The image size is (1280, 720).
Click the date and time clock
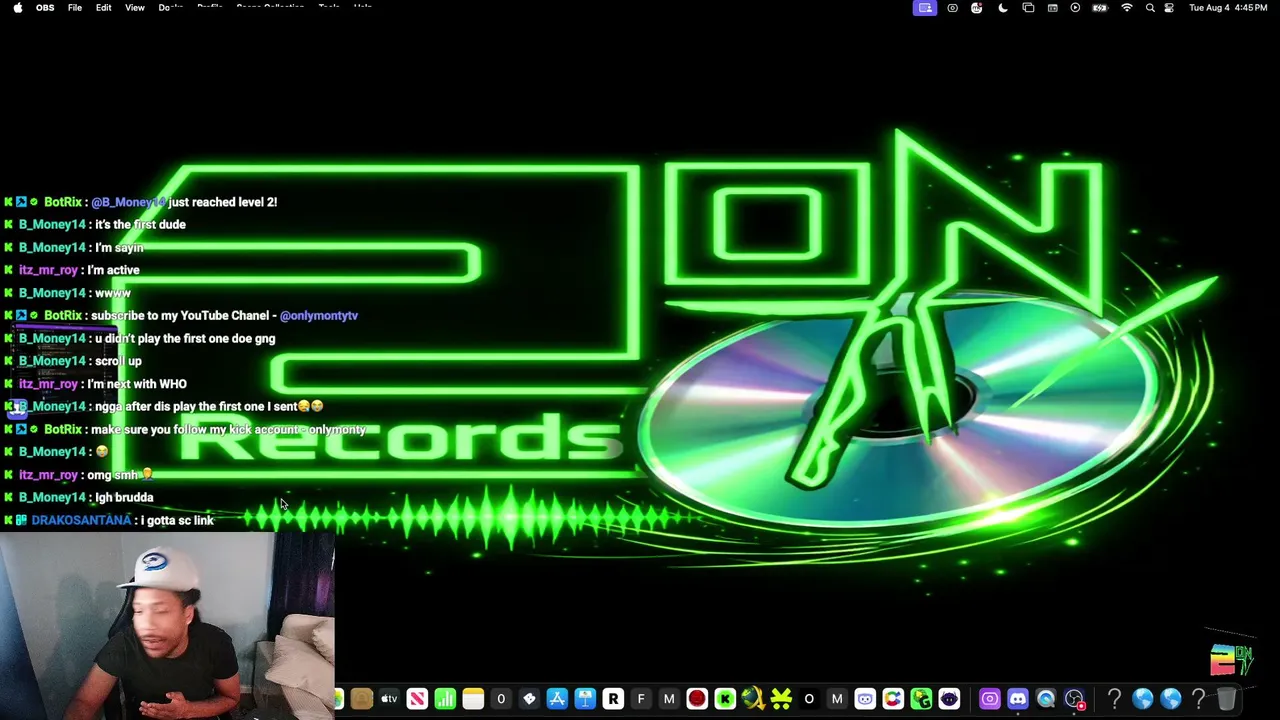pyautogui.click(x=1228, y=7)
